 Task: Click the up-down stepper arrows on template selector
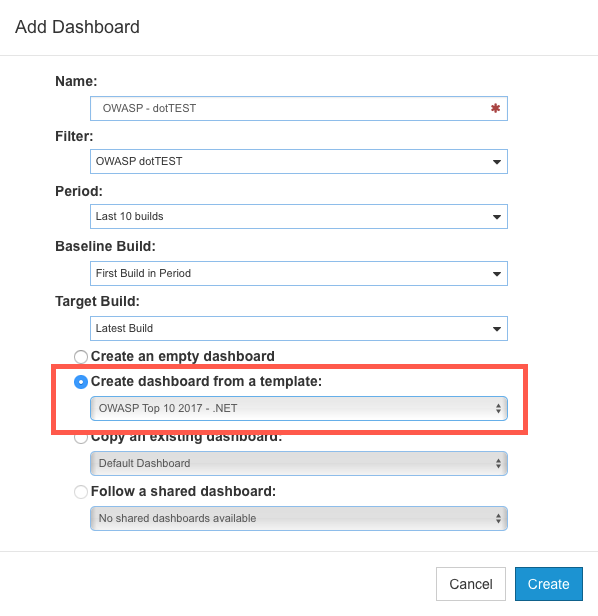pyautogui.click(x=498, y=409)
